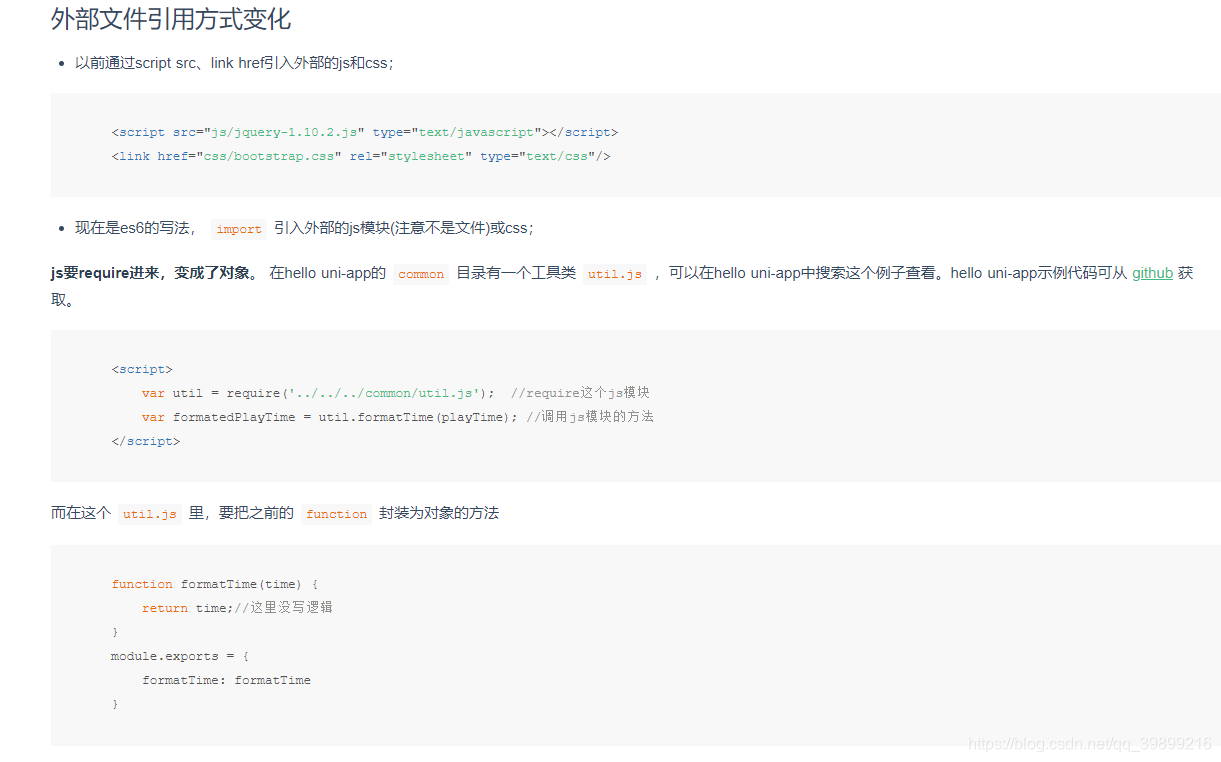Click text 封装为对象的方法
This screenshot has height=762, width=1221.
[x=439, y=513]
